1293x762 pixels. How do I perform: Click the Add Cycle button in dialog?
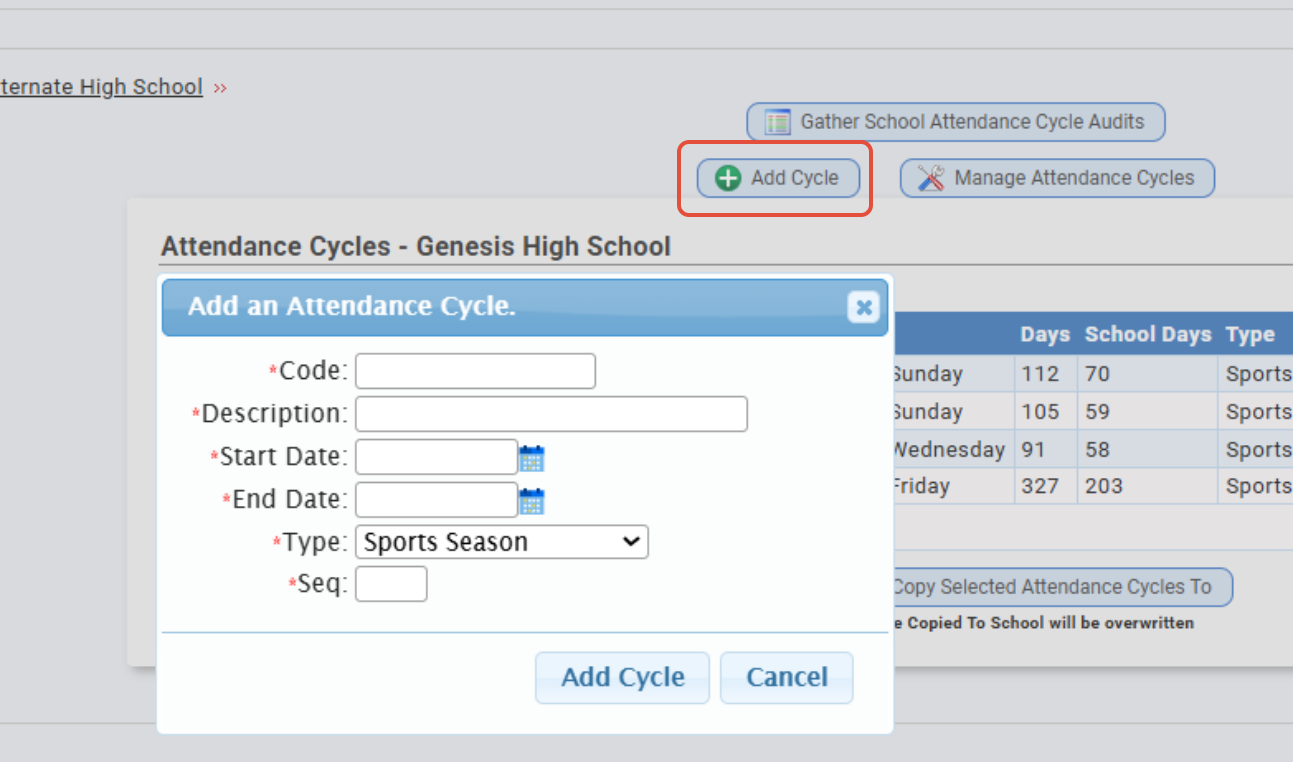[x=622, y=677]
